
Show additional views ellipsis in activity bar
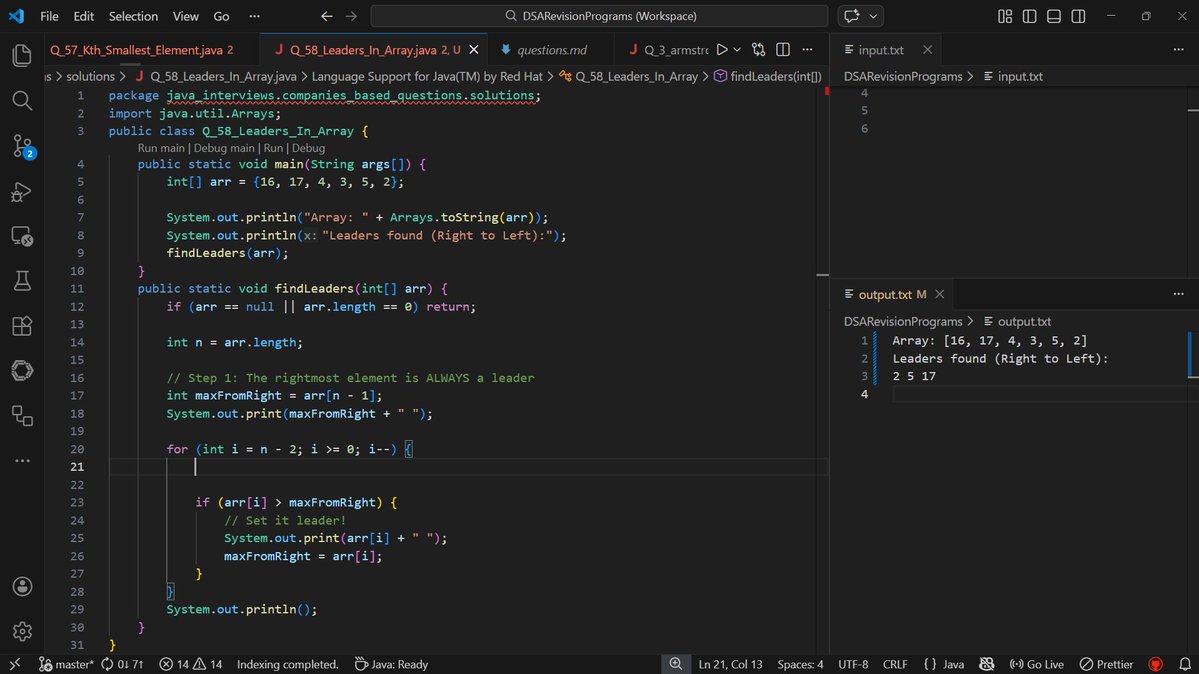click(x=22, y=461)
